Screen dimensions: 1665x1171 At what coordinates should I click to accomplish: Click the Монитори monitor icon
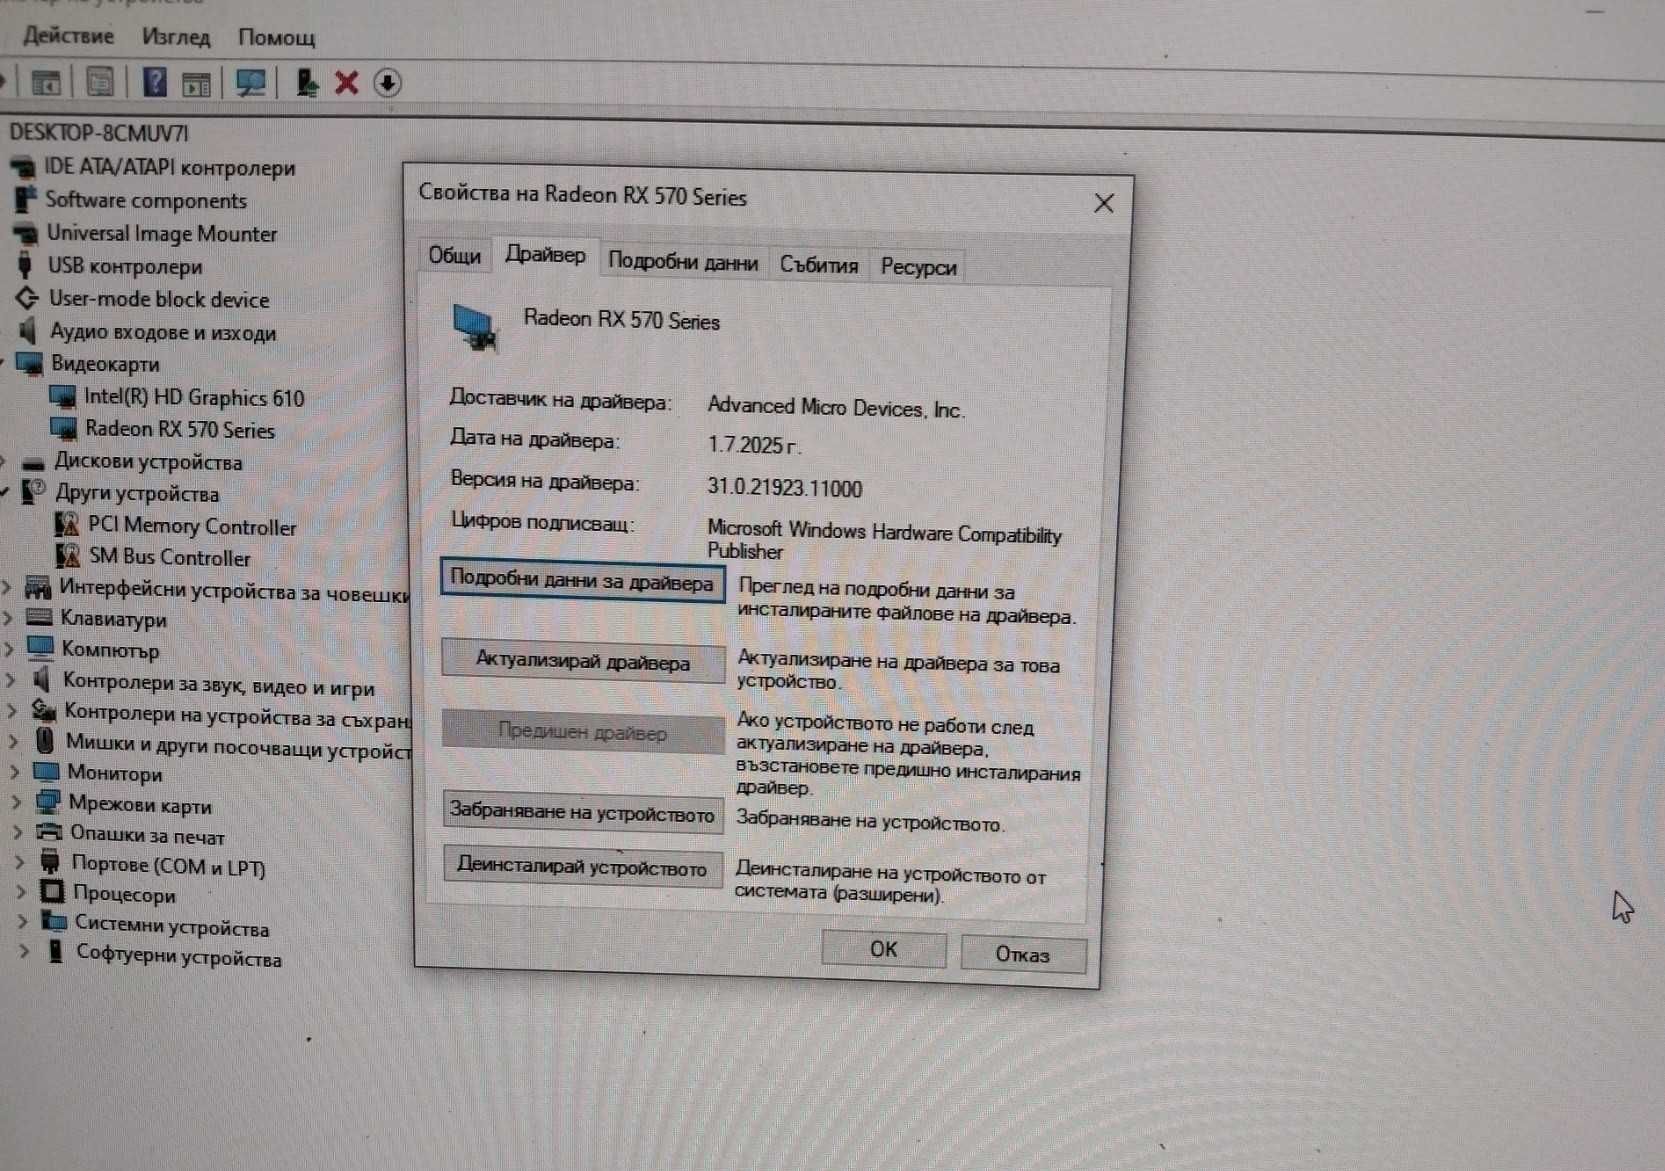[x=47, y=772]
